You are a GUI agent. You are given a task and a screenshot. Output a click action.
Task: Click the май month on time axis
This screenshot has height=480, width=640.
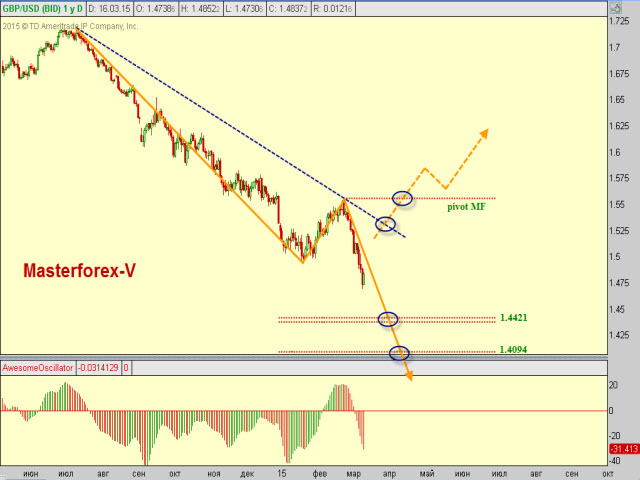(x=427, y=474)
